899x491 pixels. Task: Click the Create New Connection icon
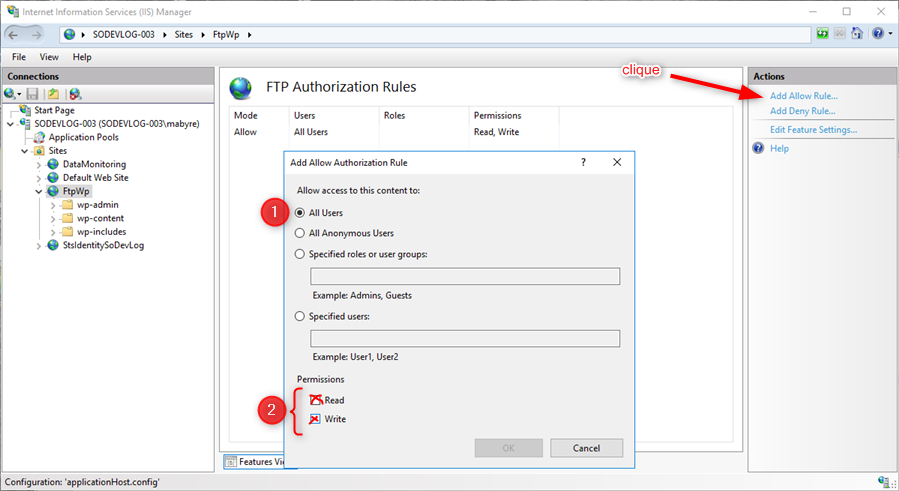(9, 93)
